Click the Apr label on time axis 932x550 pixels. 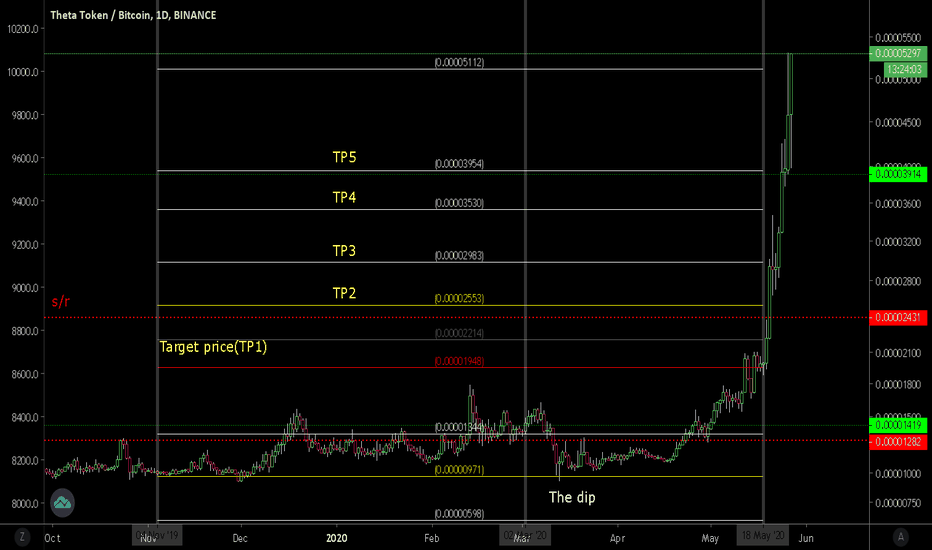tap(618, 538)
